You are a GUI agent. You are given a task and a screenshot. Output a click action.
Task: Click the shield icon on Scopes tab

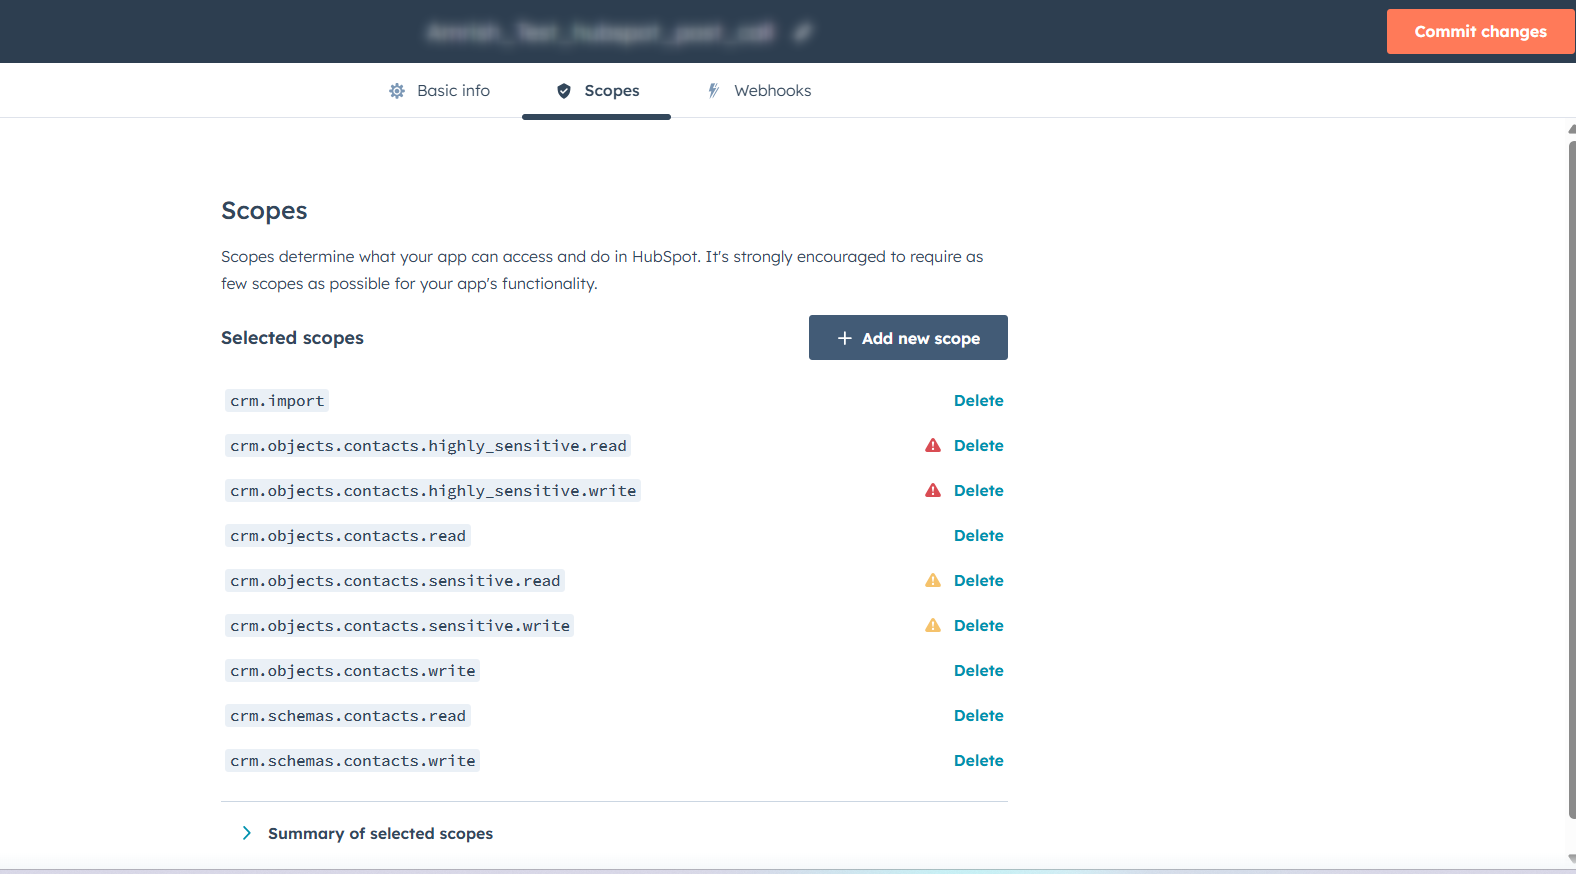tap(564, 91)
